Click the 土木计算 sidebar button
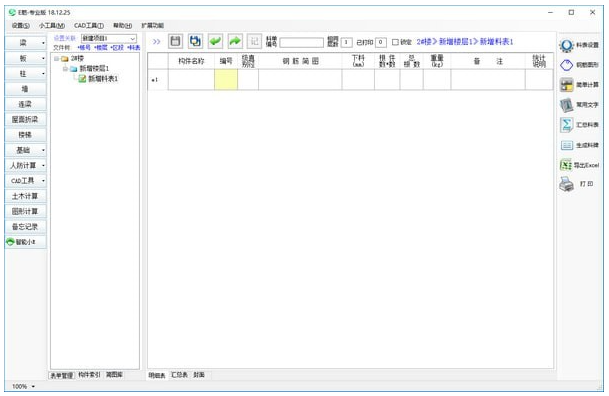The width and height of the screenshot is (609, 396). [26, 196]
